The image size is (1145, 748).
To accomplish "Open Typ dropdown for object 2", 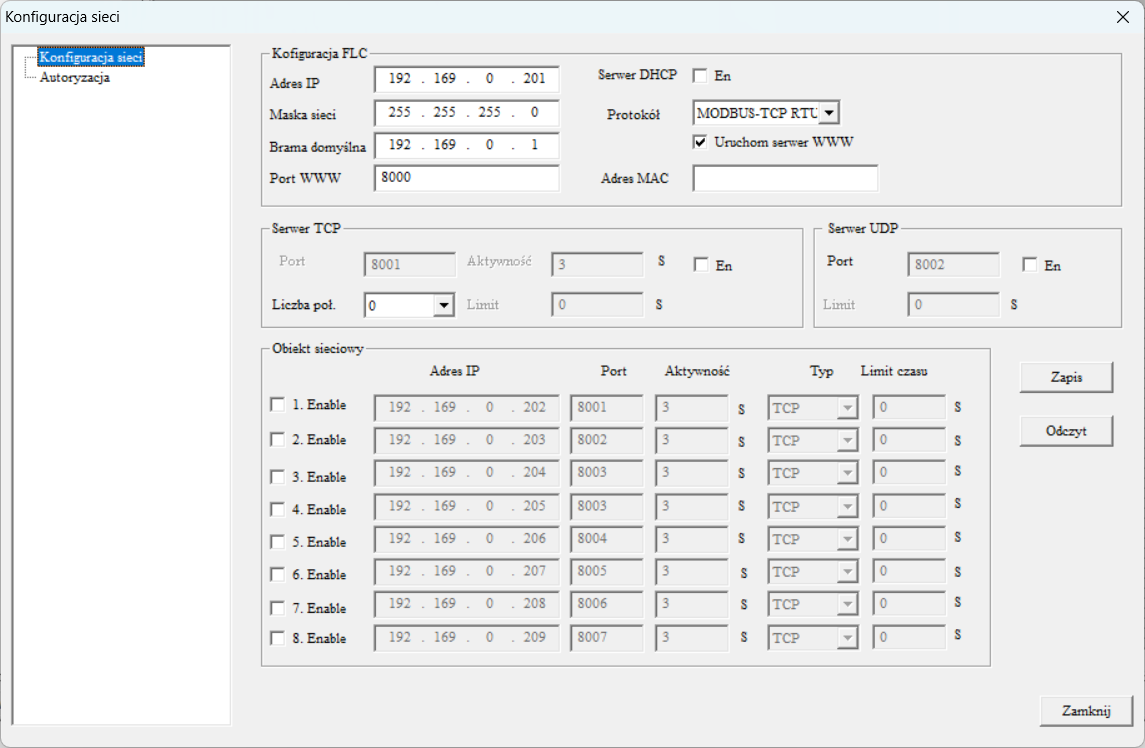I will (847, 441).
